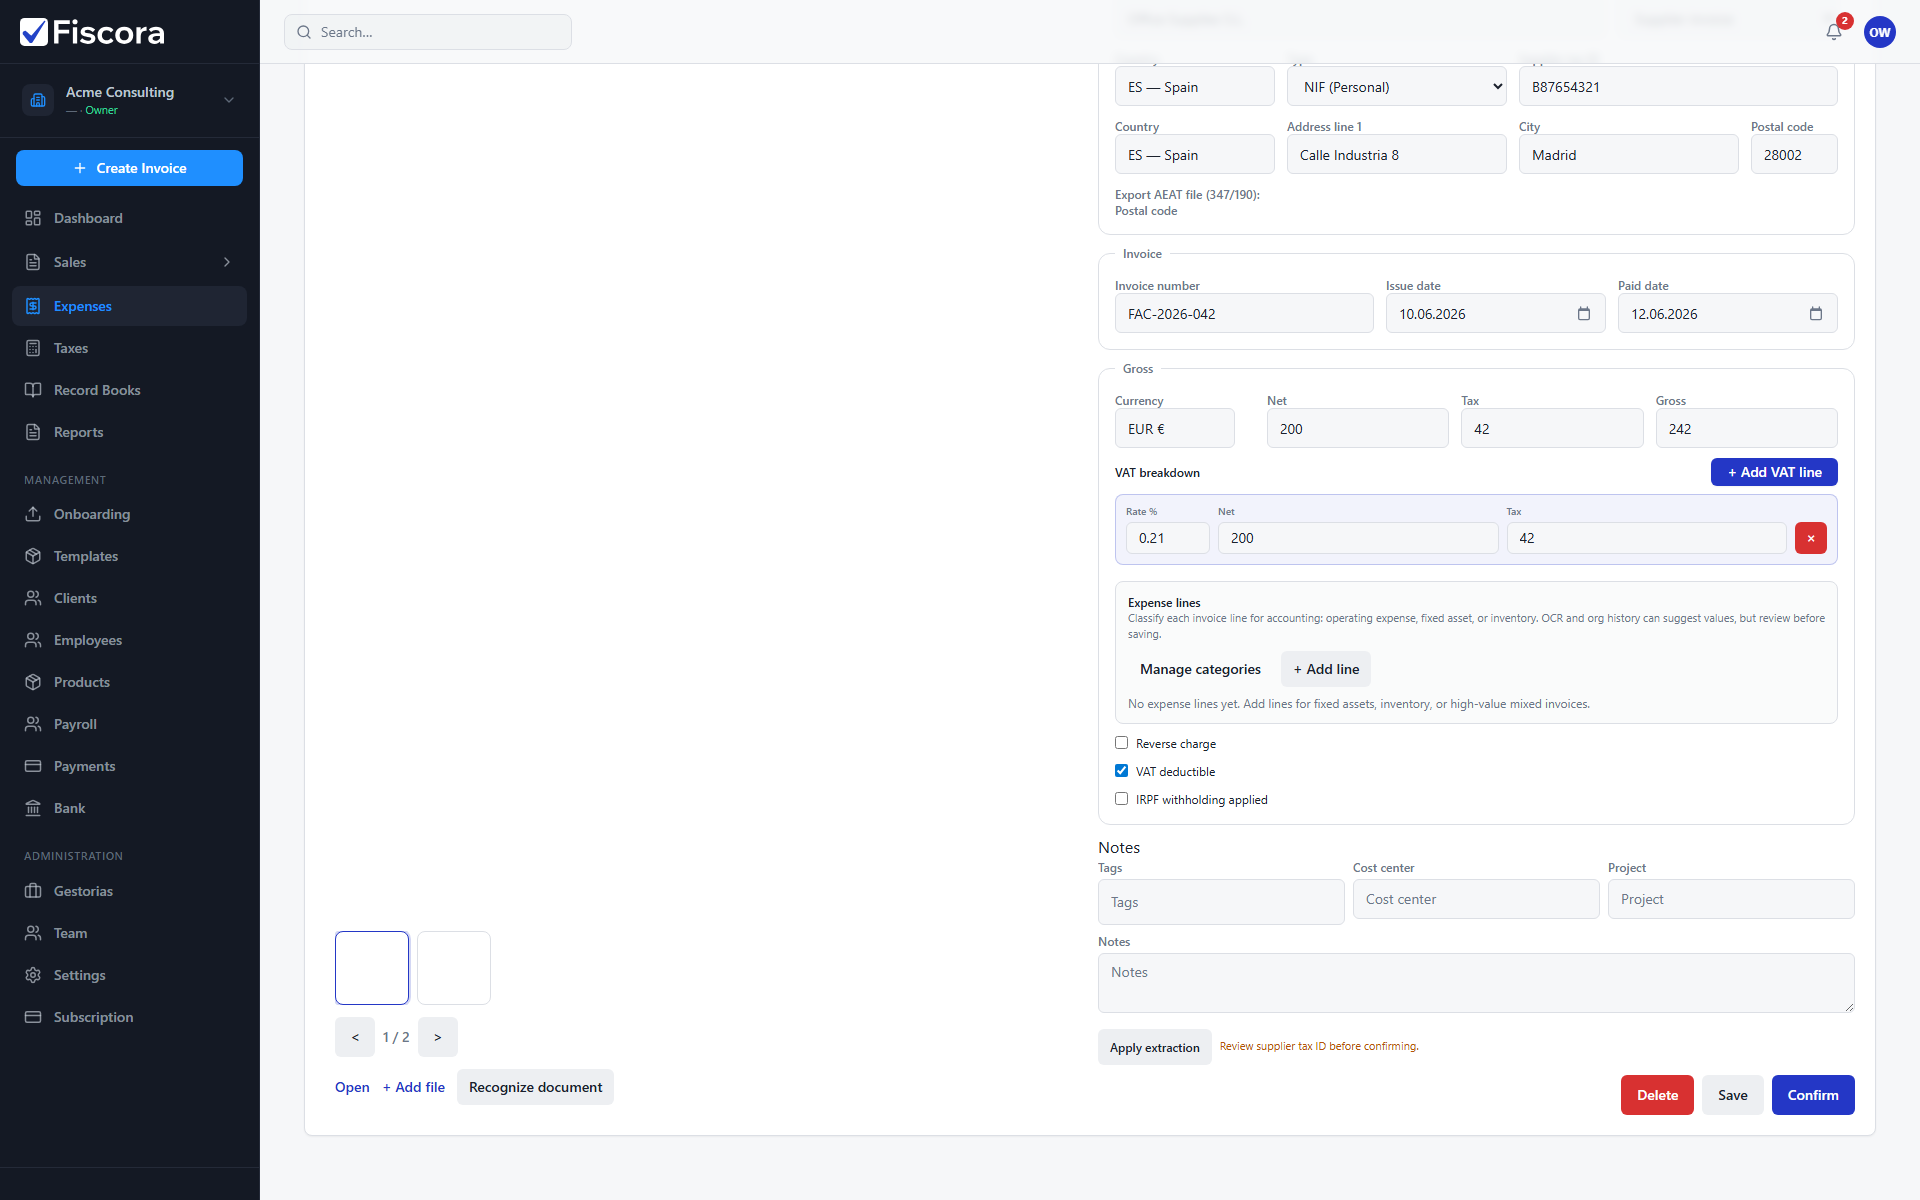Click the Payments card icon
The width and height of the screenshot is (1920, 1200).
click(x=33, y=766)
